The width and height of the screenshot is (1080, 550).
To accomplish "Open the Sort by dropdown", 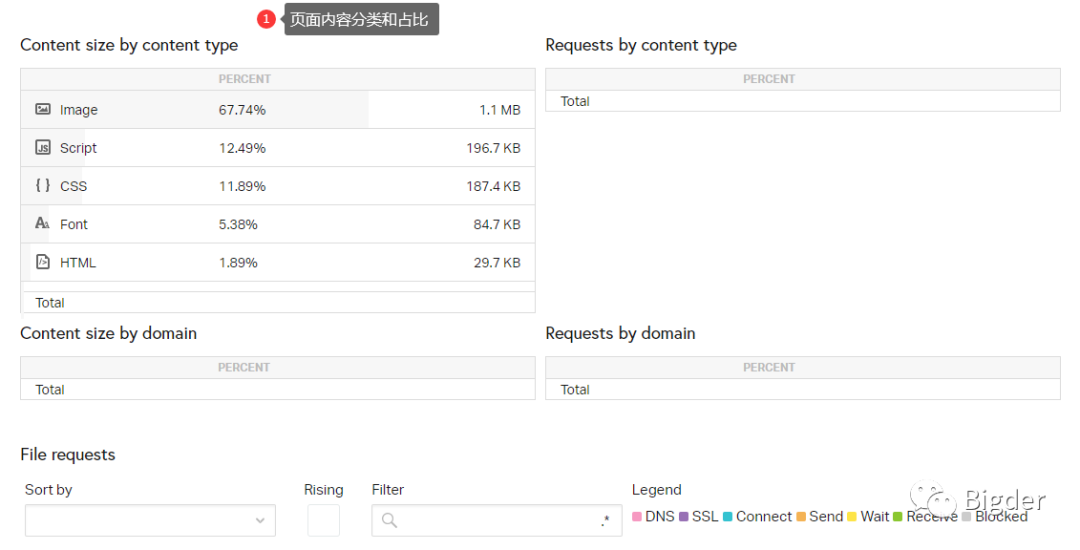I will tap(150, 520).
